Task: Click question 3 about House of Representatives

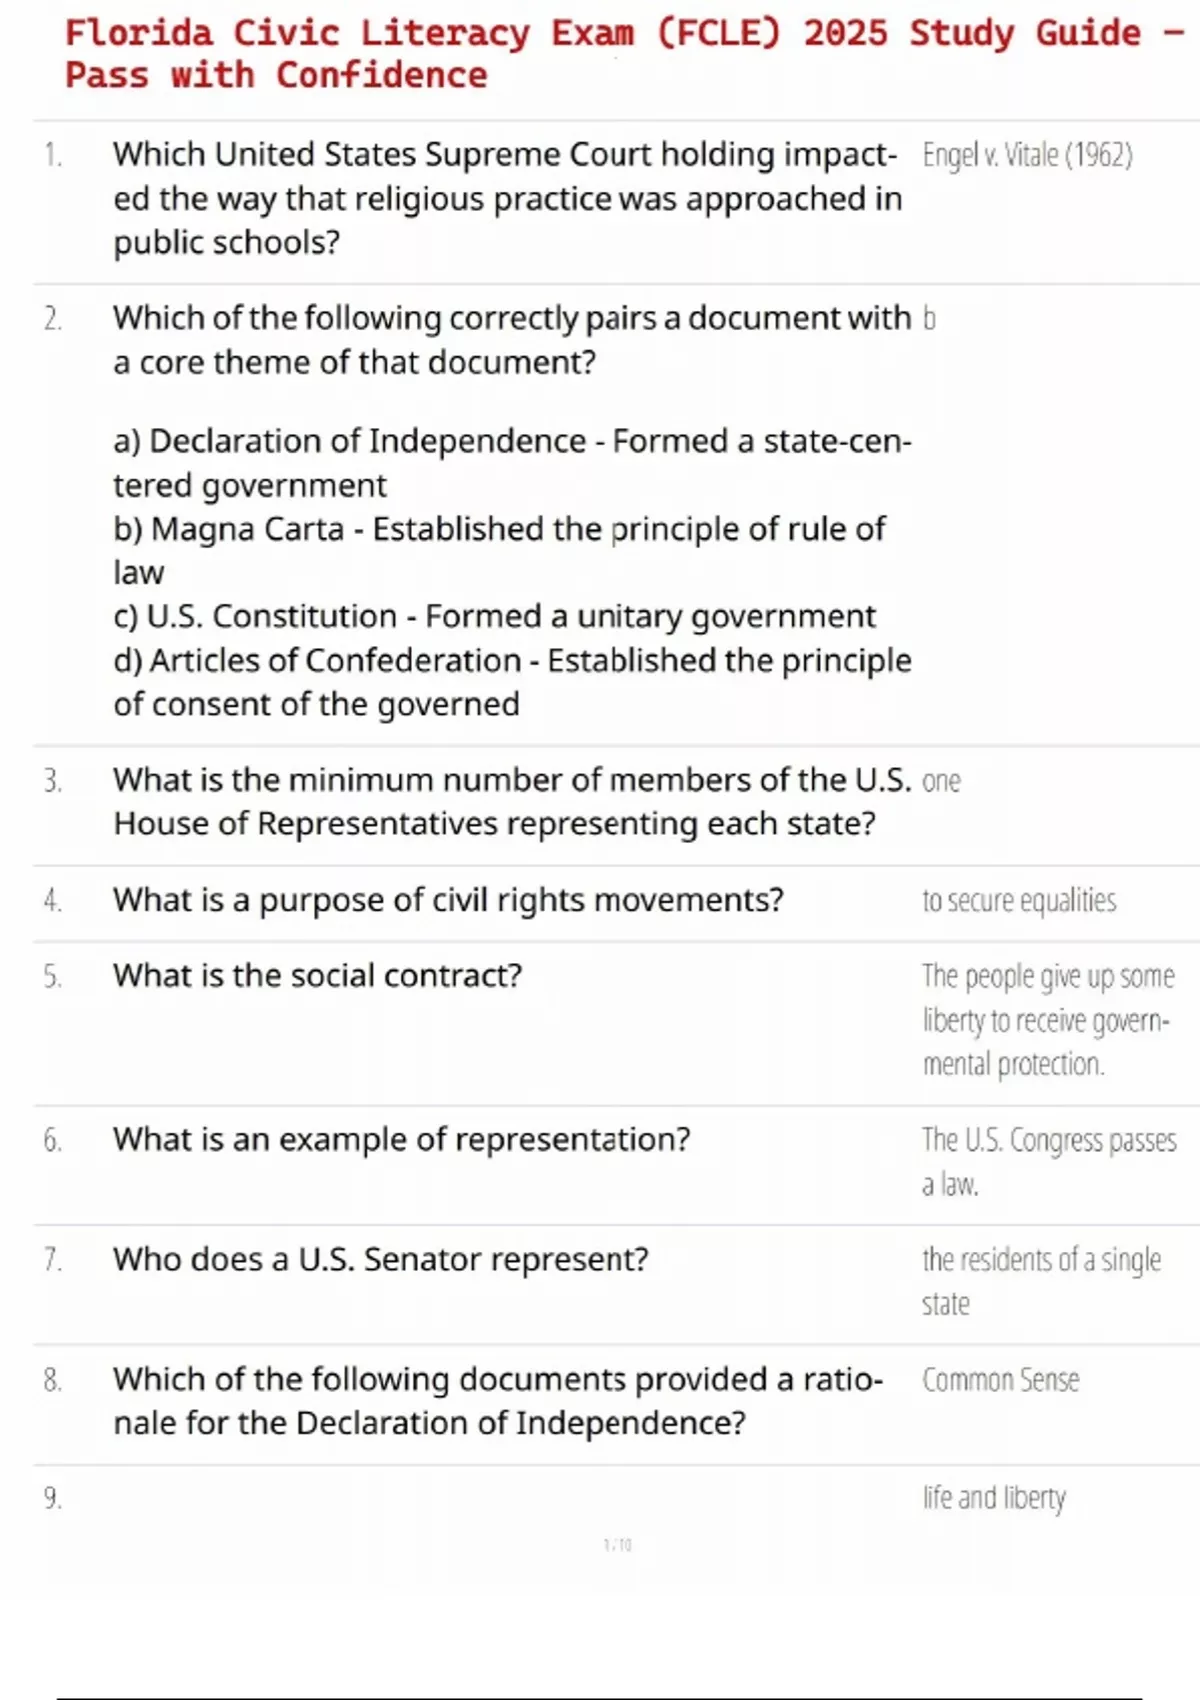Action: tap(511, 801)
